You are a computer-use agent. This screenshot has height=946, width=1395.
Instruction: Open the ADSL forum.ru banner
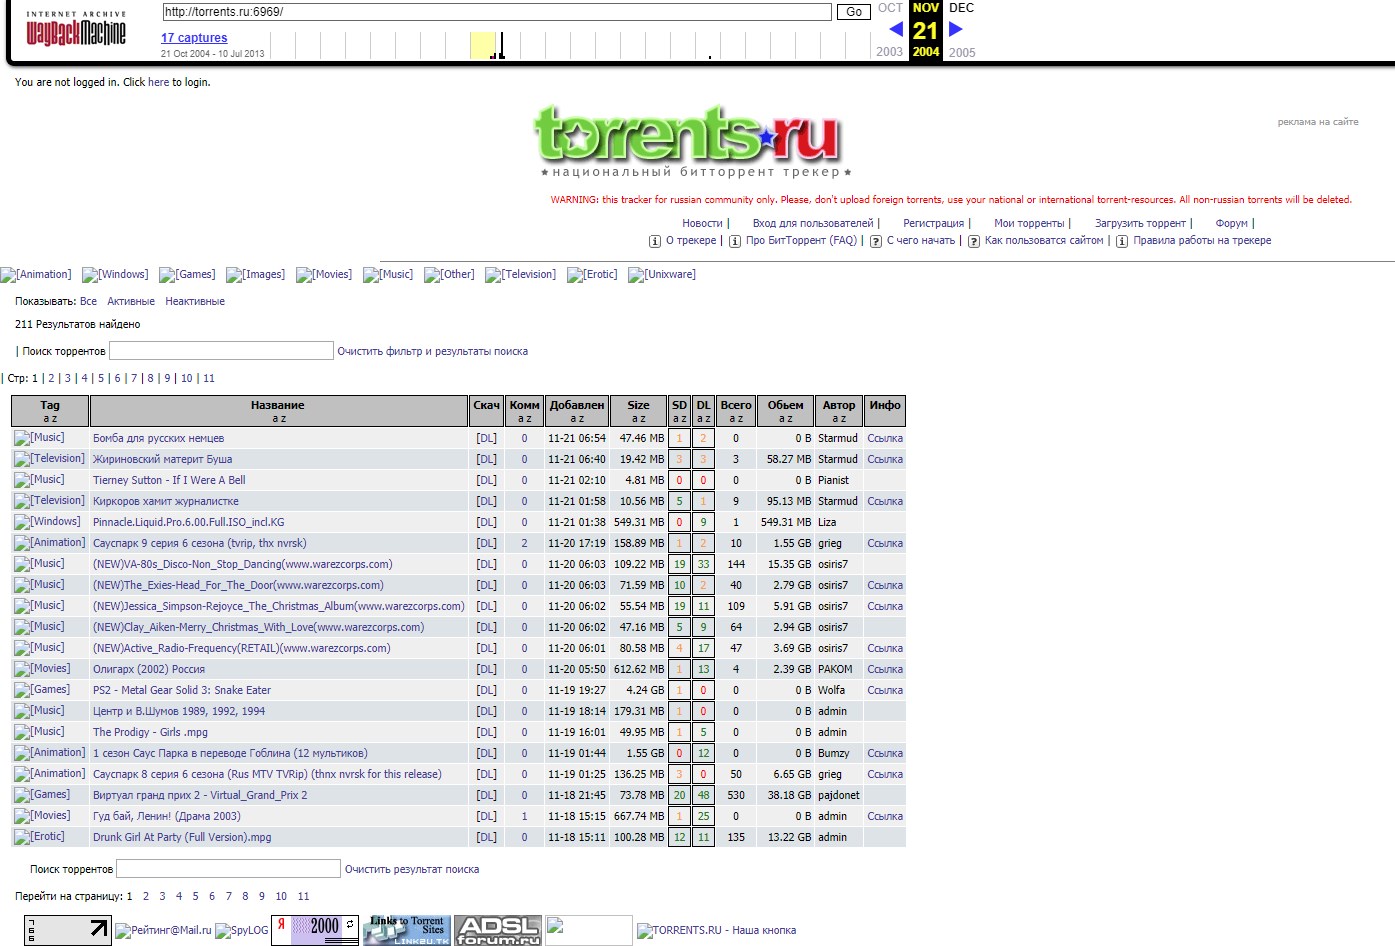click(499, 930)
